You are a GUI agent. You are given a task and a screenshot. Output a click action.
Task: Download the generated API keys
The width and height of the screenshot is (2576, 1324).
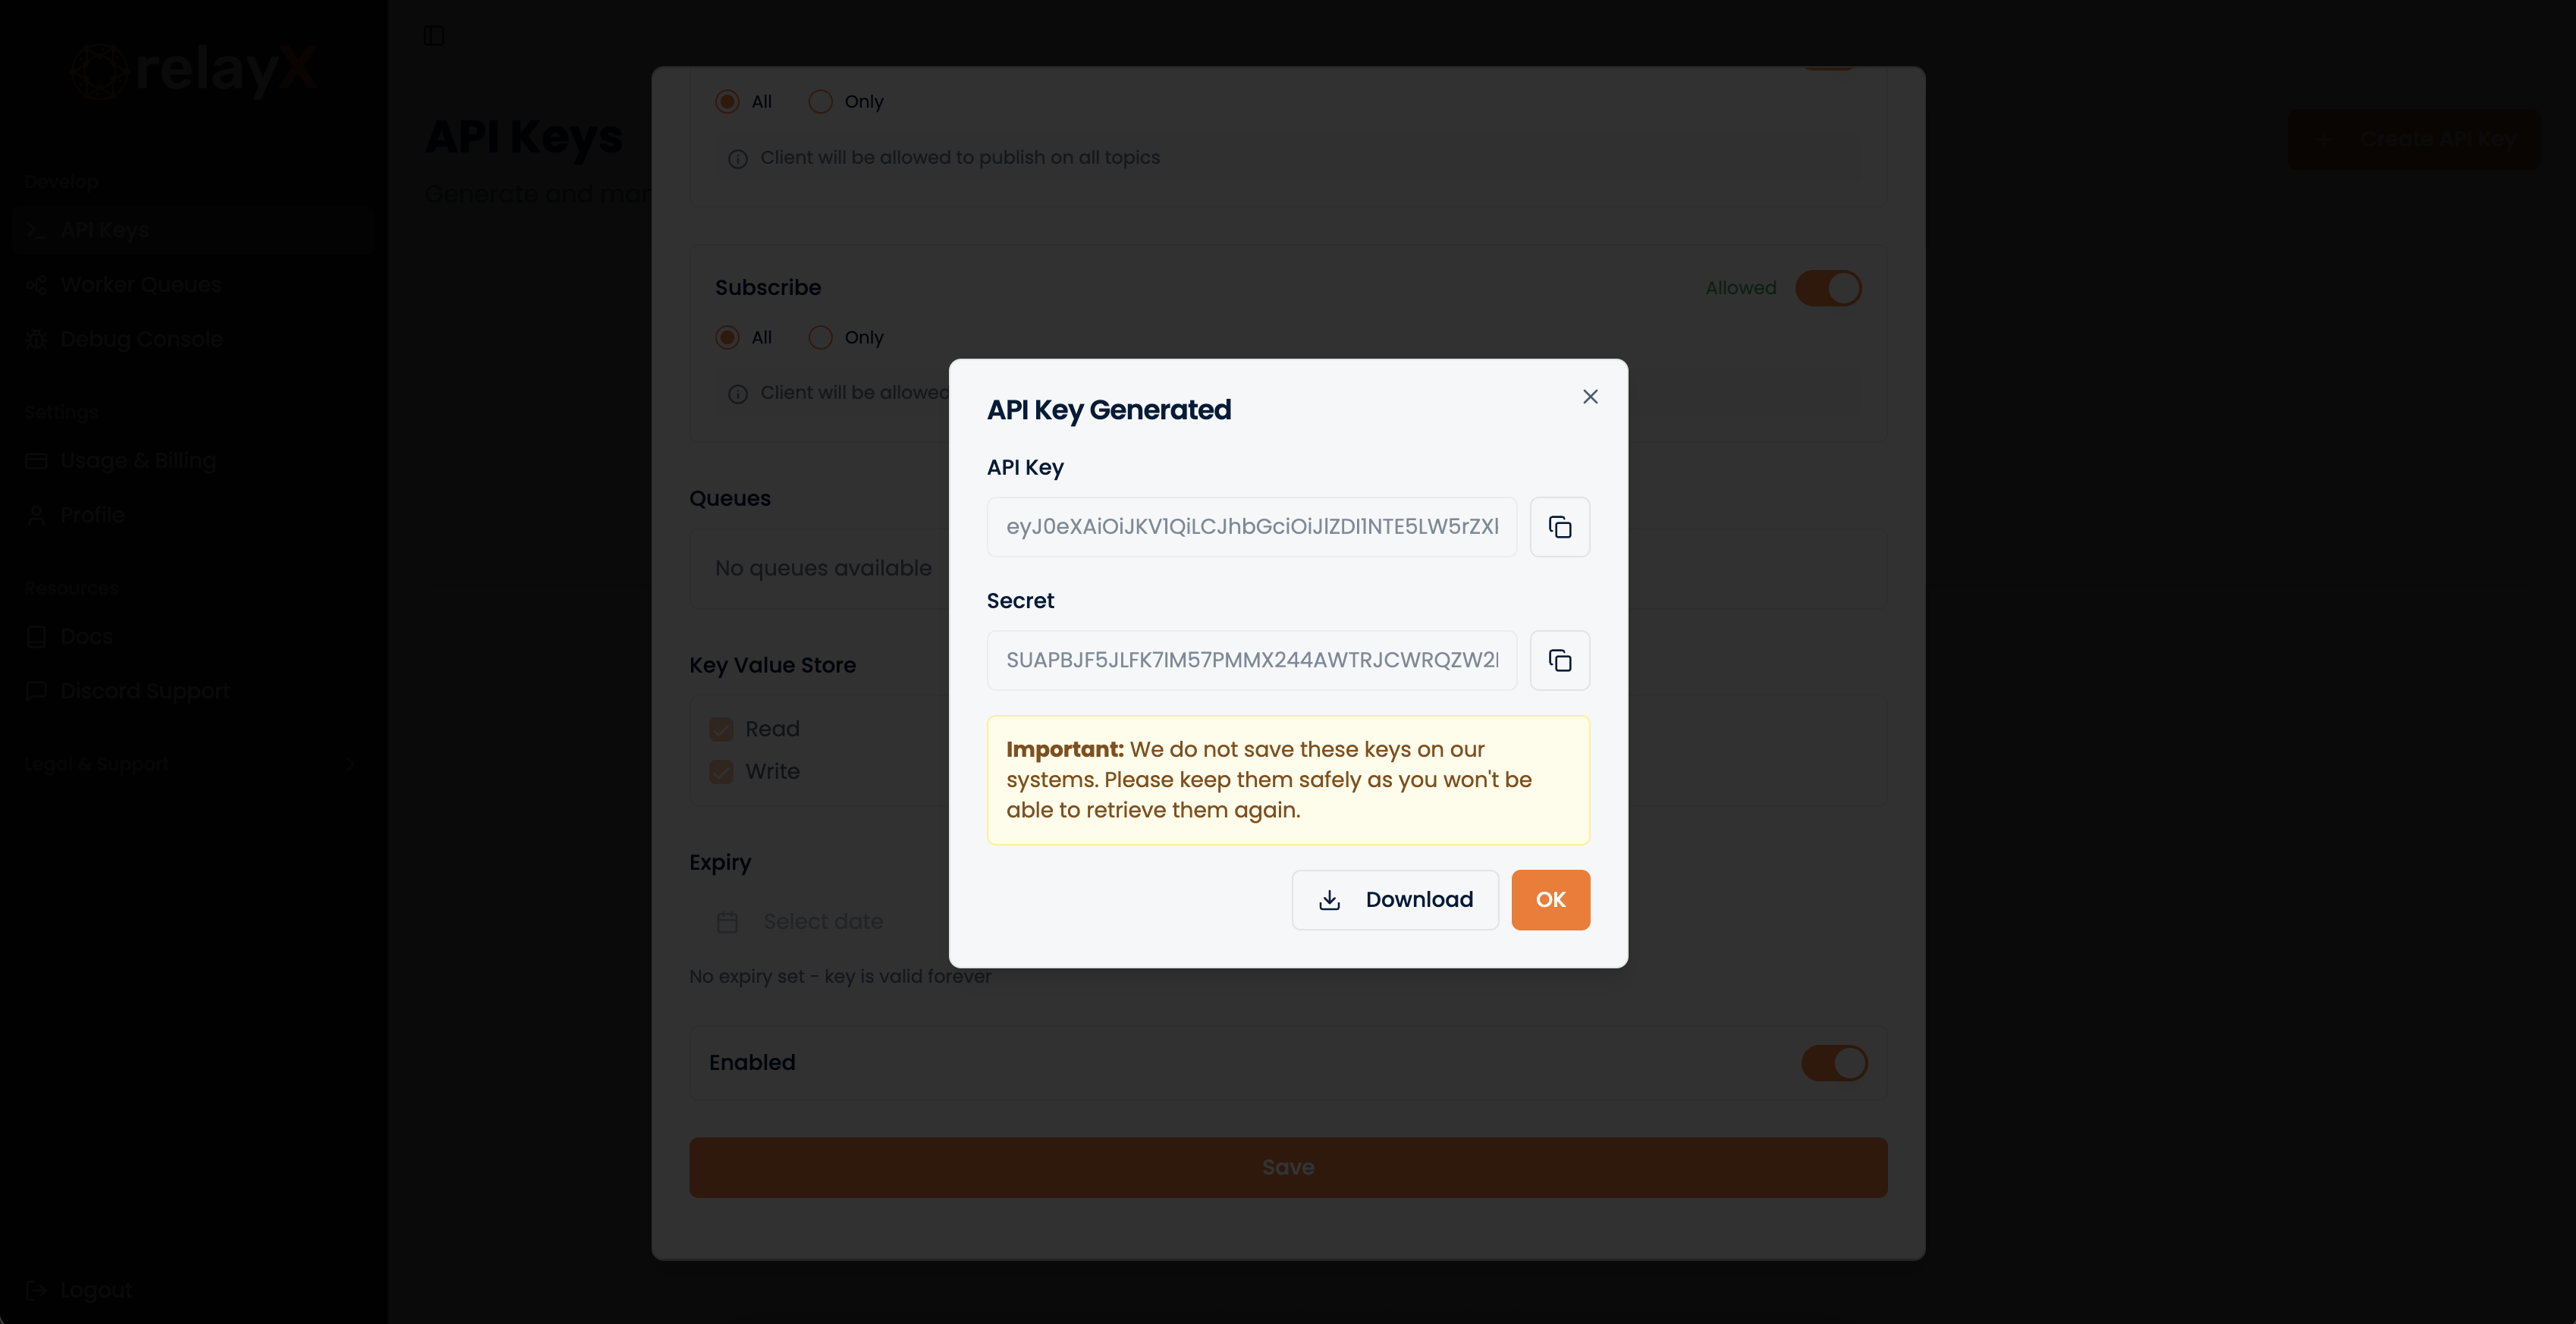tap(1395, 900)
